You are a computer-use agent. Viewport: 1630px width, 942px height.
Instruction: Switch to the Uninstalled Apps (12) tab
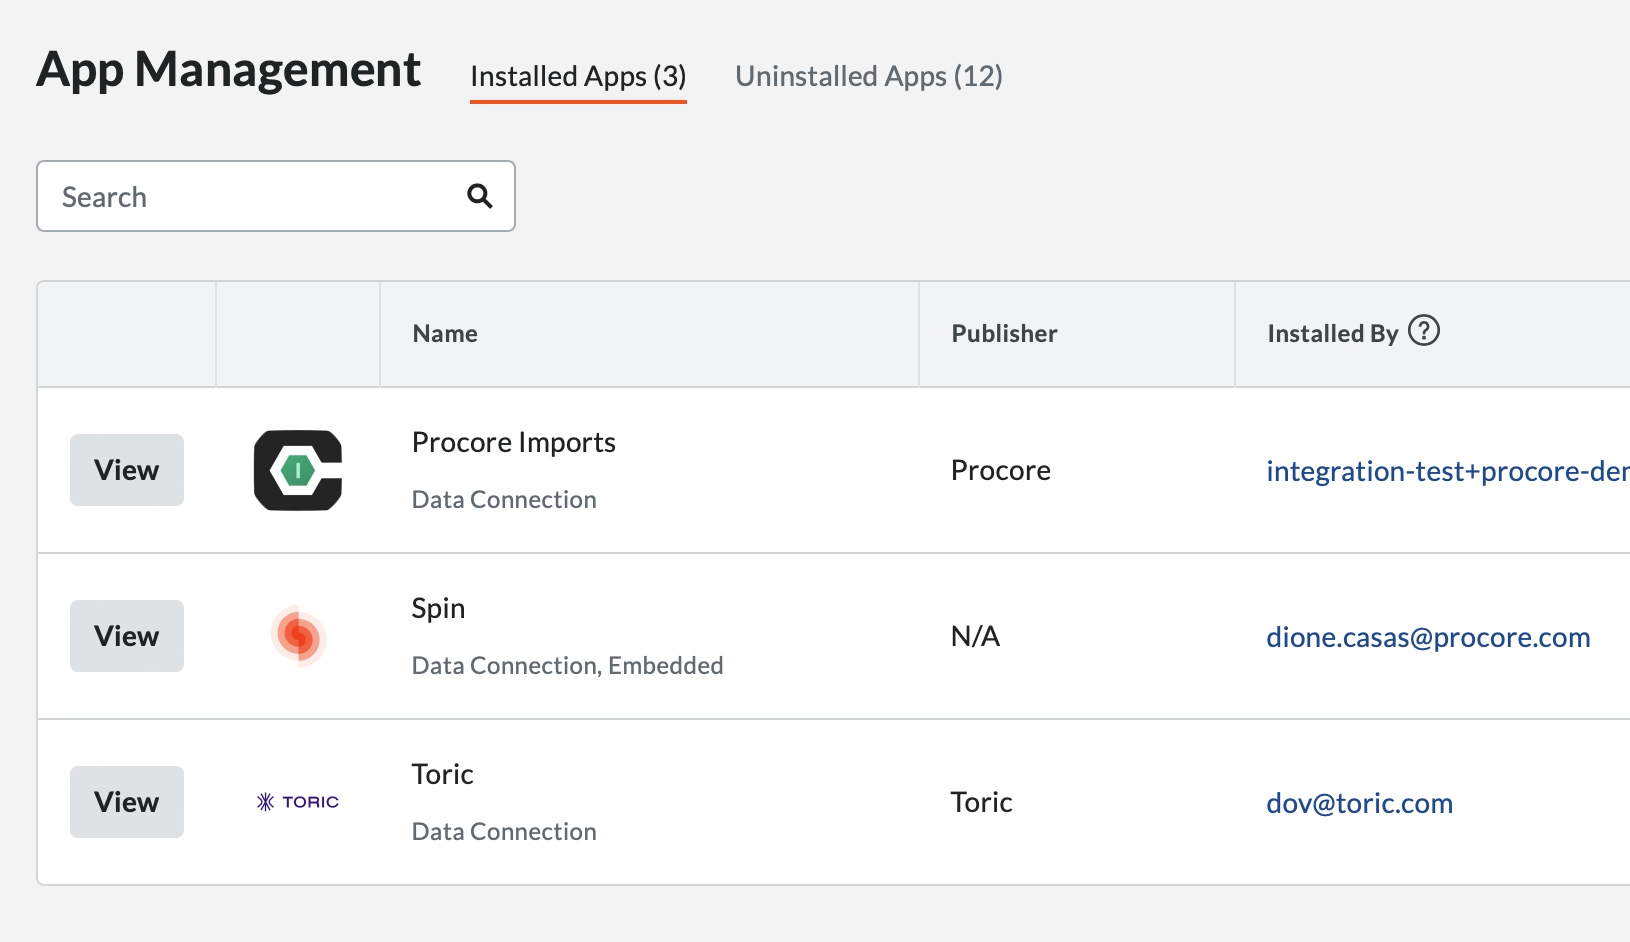869,76
